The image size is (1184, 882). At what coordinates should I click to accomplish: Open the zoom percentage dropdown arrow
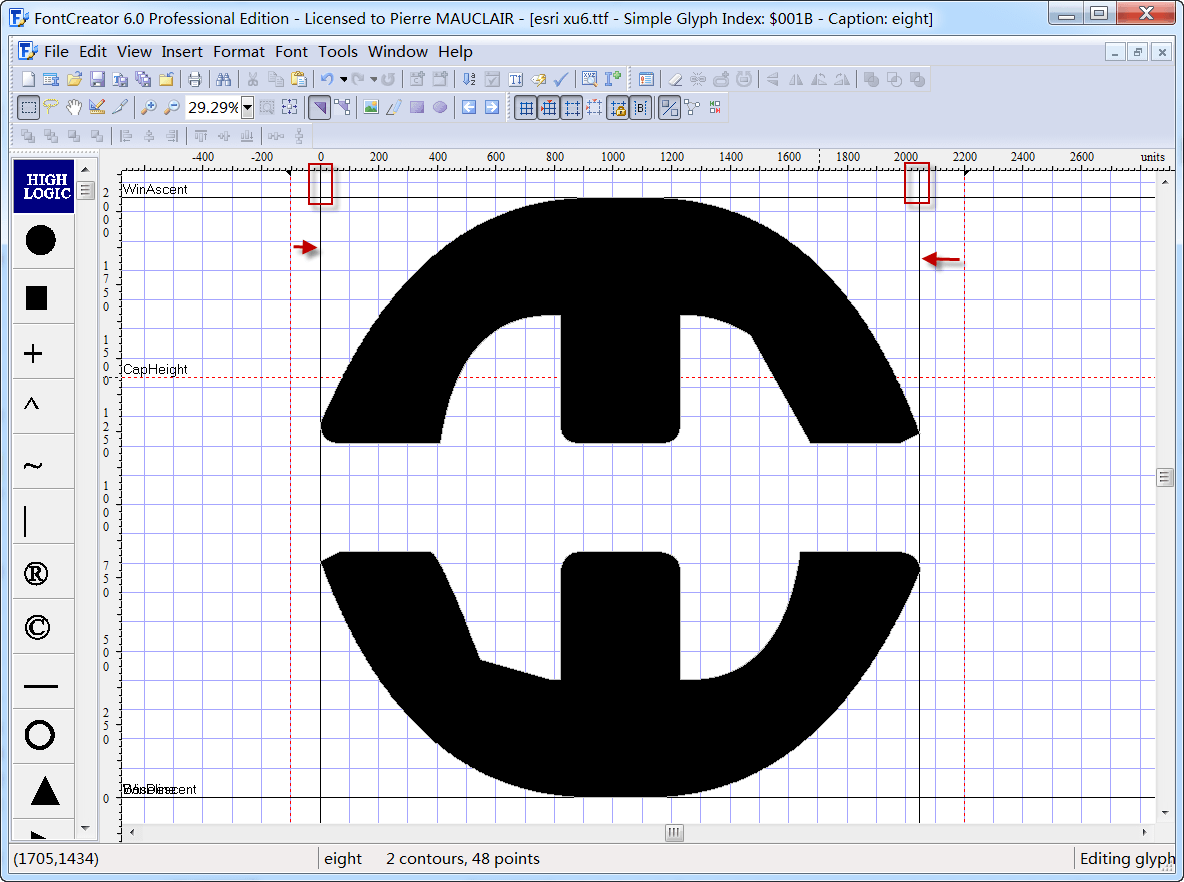tap(247, 107)
